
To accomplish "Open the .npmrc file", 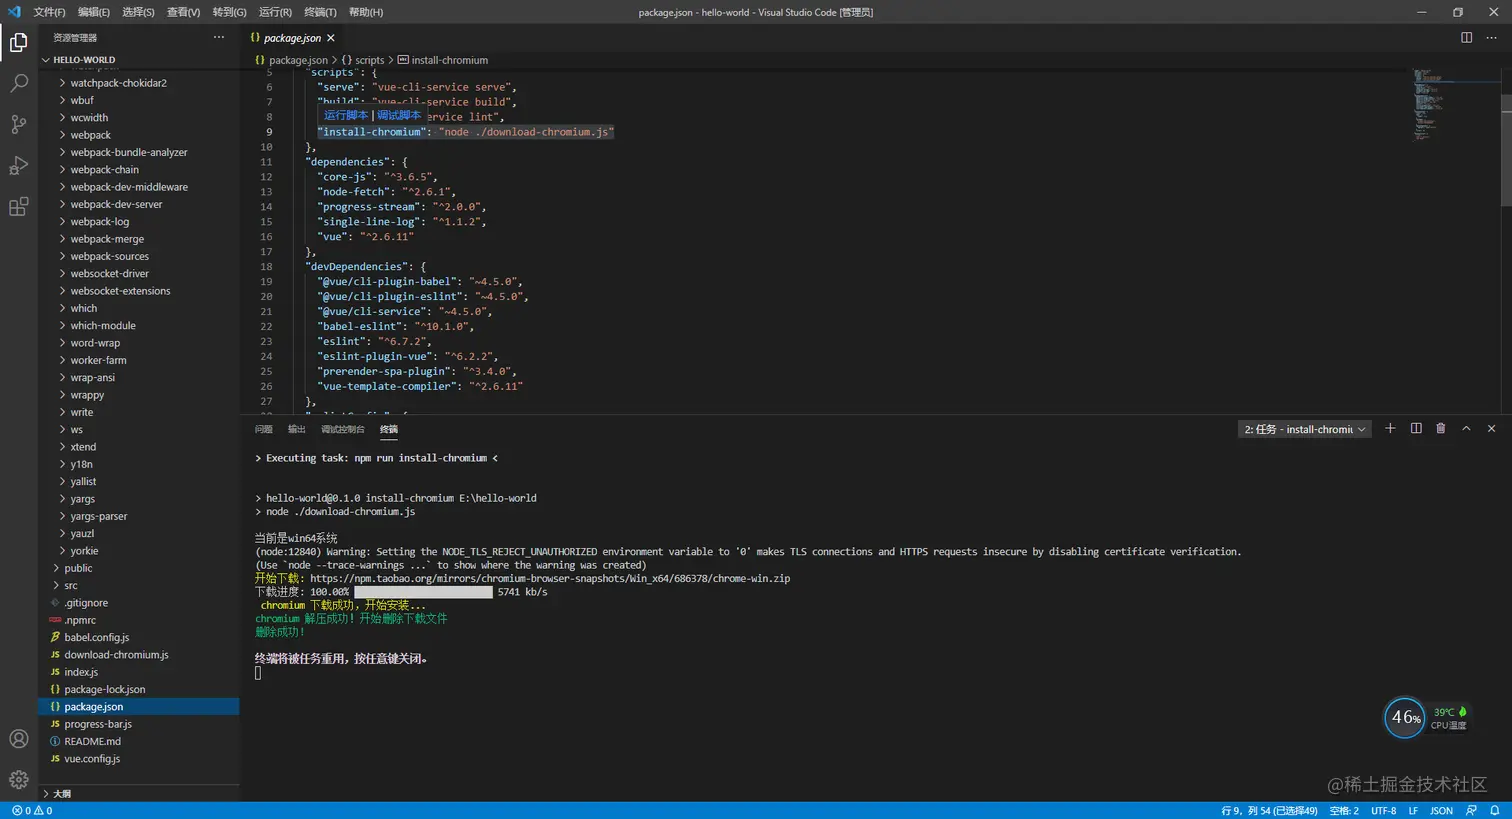I will point(139,620).
